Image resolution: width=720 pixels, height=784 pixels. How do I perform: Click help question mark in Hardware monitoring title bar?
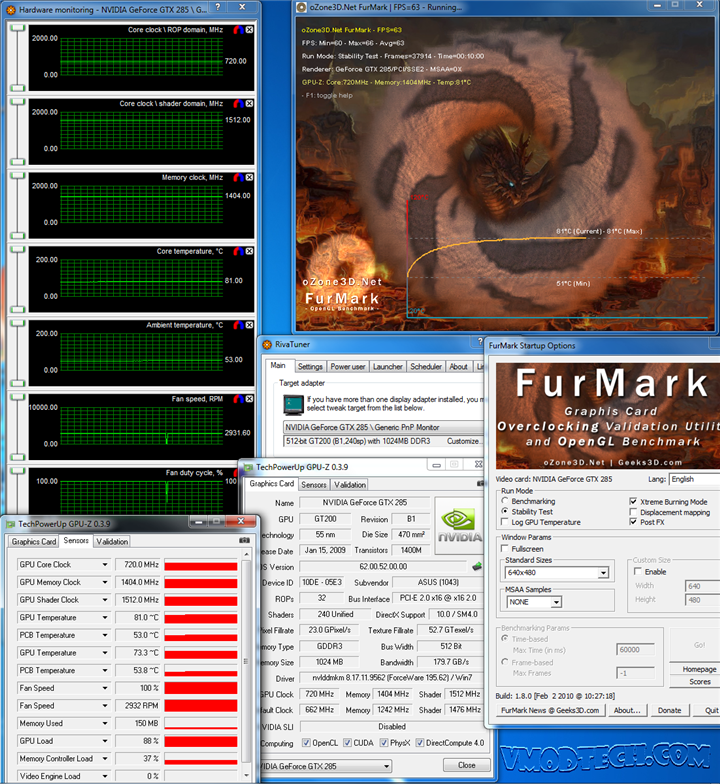coord(218,7)
